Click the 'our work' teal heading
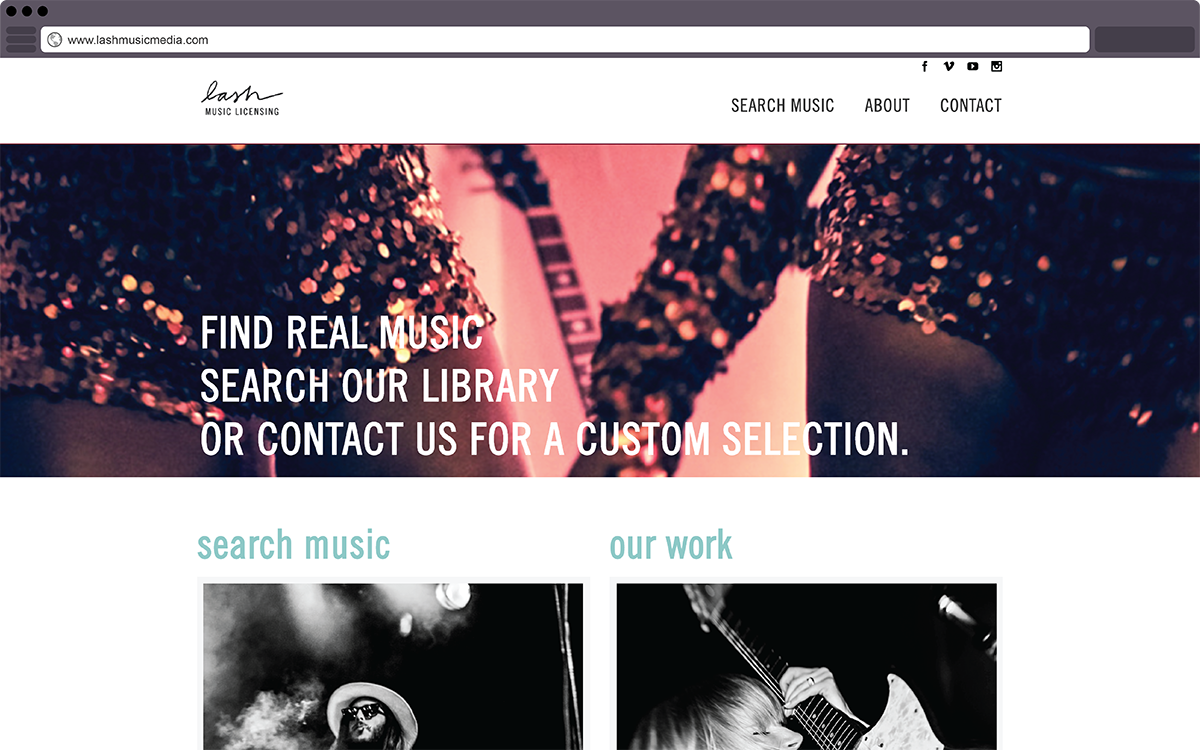Screen dimensions: 1200x750 pos(671,545)
